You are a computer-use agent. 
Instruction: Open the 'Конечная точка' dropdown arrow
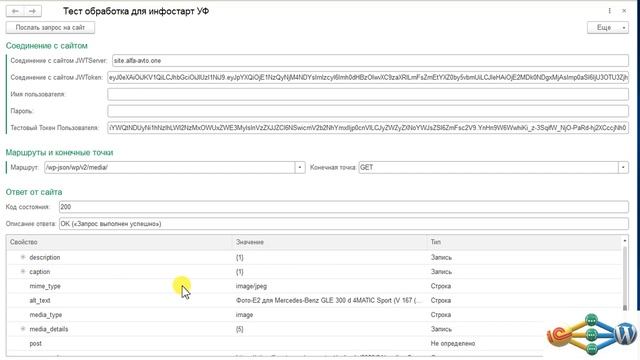click(623, 167)
